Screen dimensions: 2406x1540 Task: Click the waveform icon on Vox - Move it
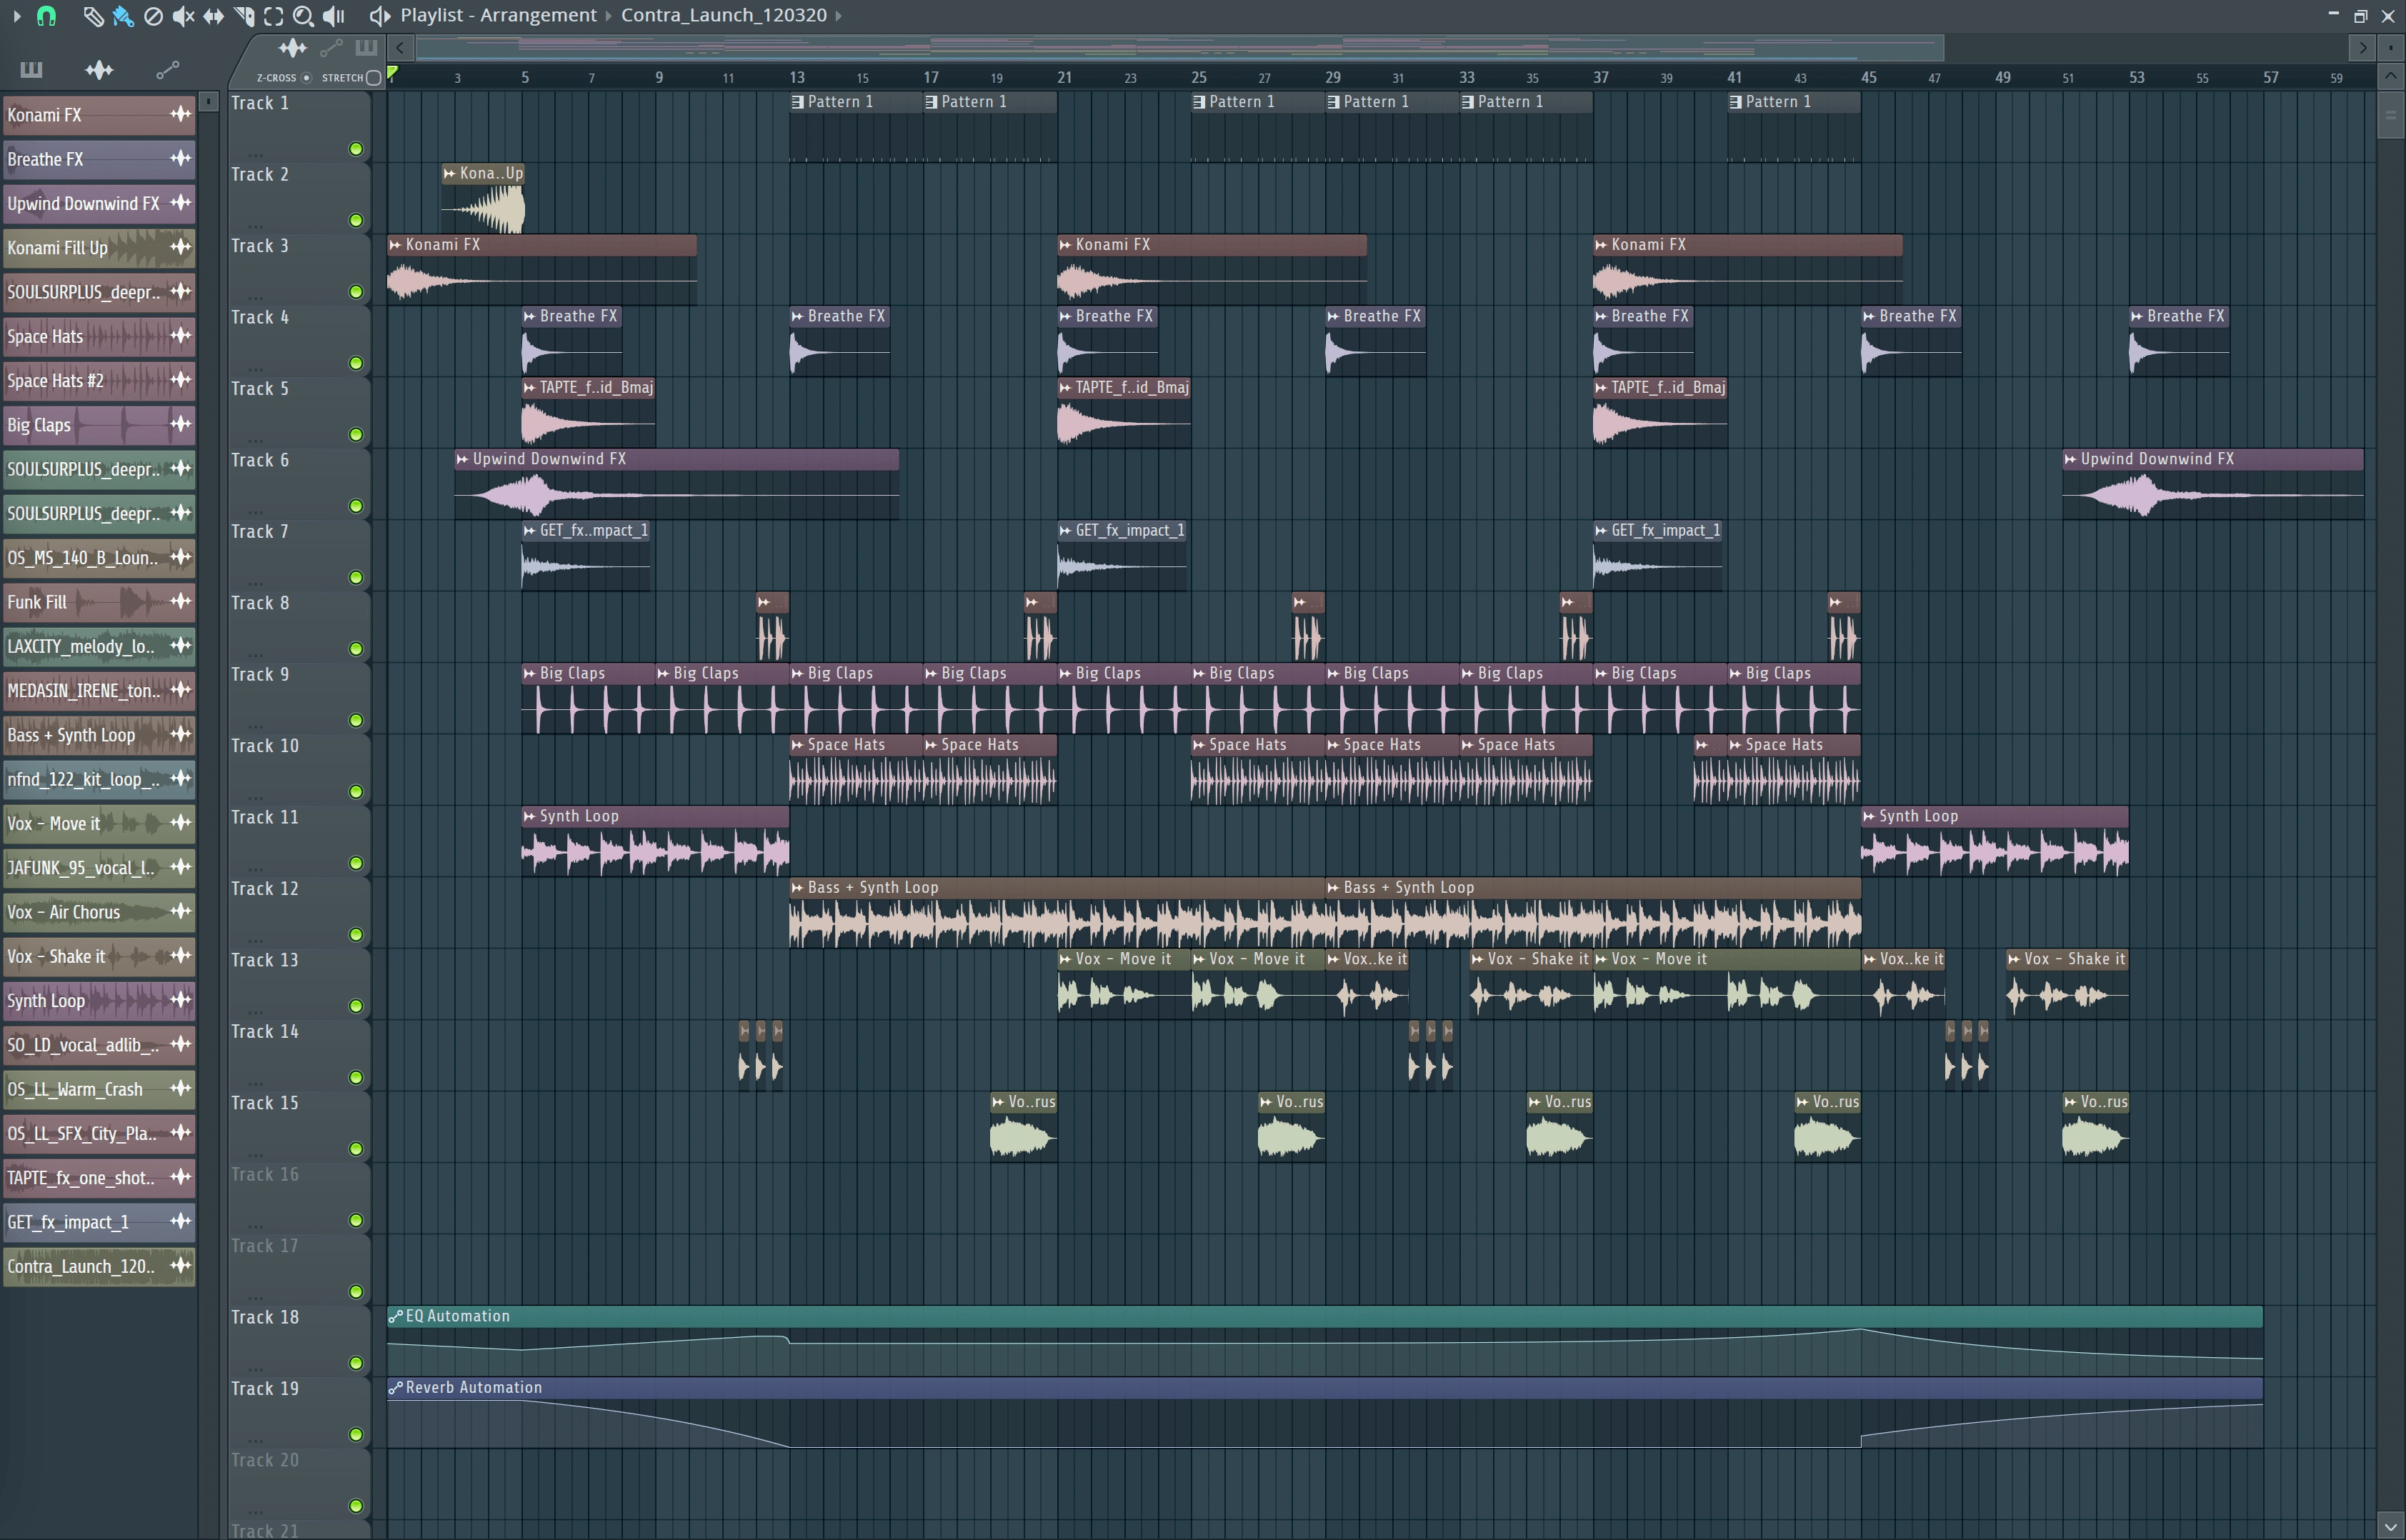pos(180,823)
